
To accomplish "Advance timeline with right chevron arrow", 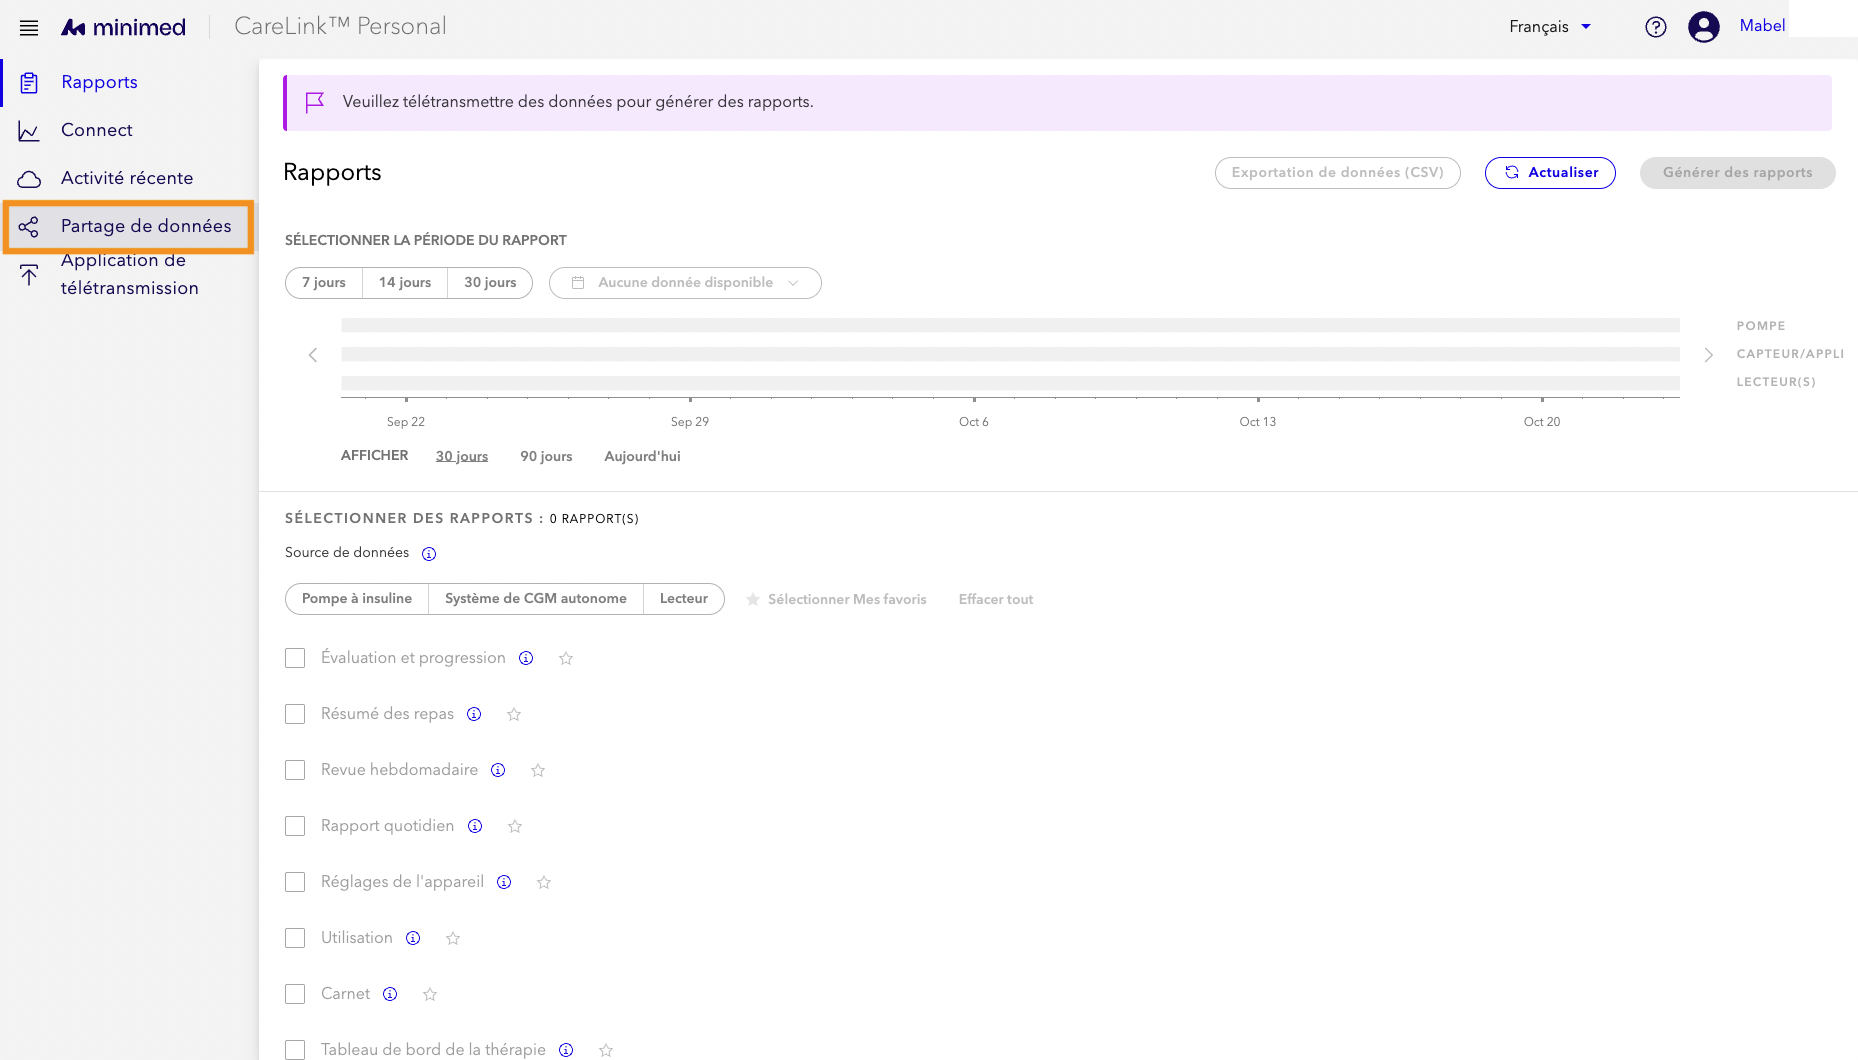I will tap(1709, 355).
